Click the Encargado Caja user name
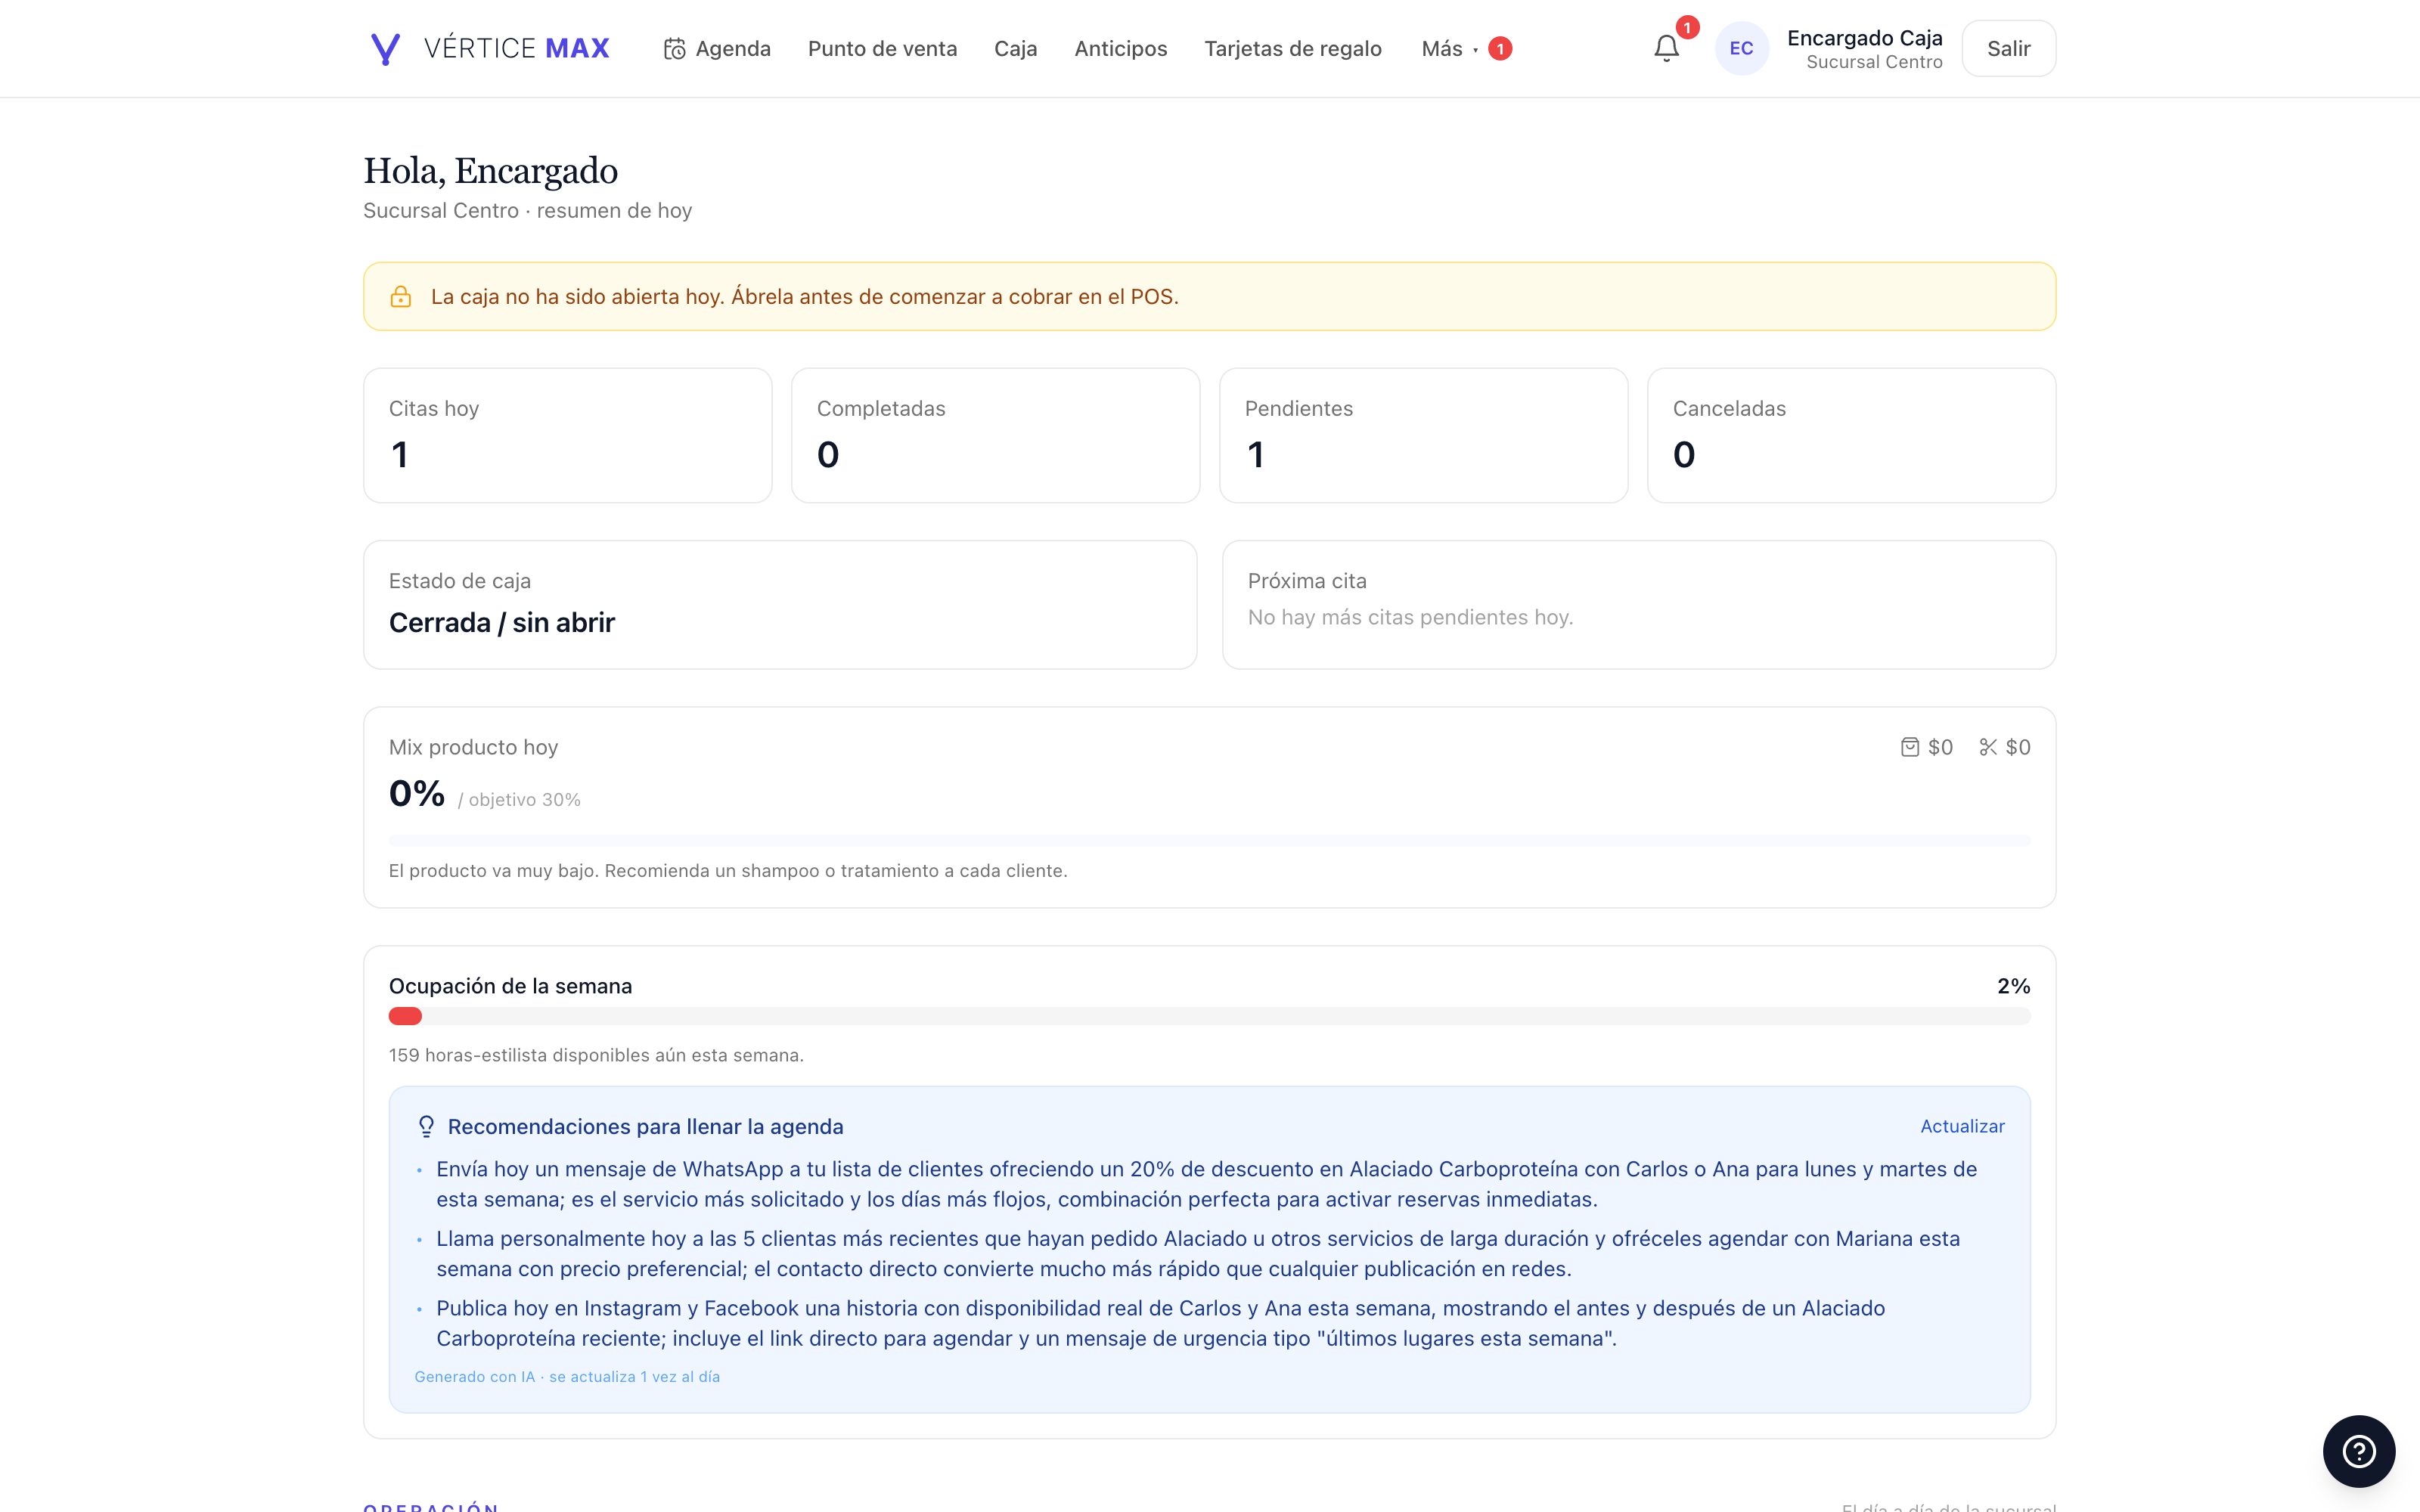This screenshot has width=2420, height=1512. (1865, 38)
